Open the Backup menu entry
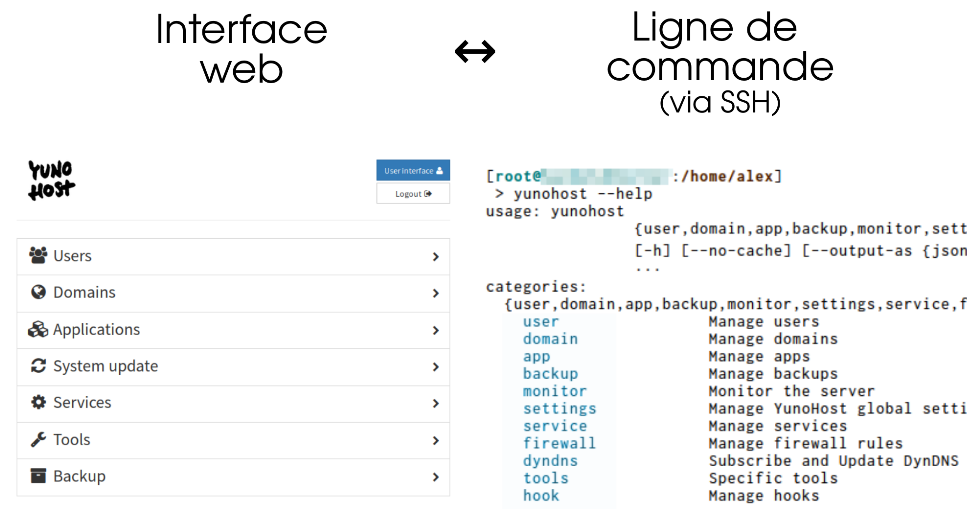The image size is (967, 511). pyautogui.click(x=233, y=477)
